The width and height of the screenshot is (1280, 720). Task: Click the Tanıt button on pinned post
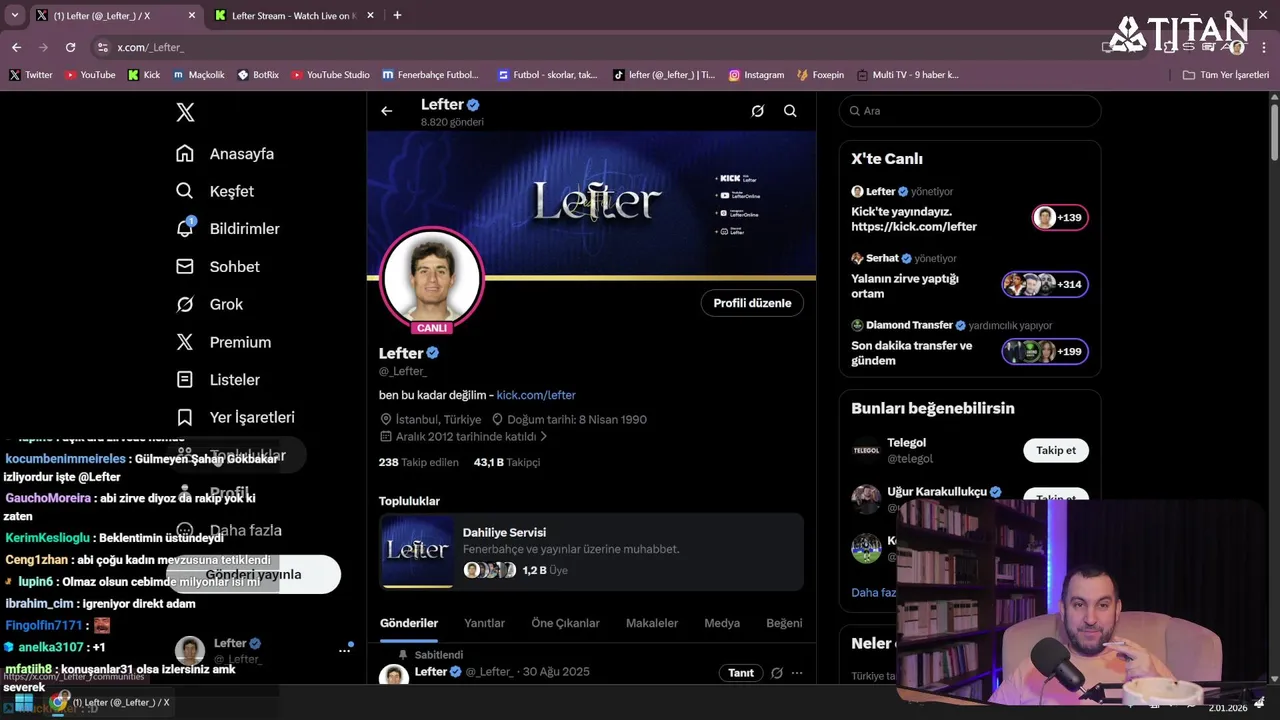coord(741,673)
